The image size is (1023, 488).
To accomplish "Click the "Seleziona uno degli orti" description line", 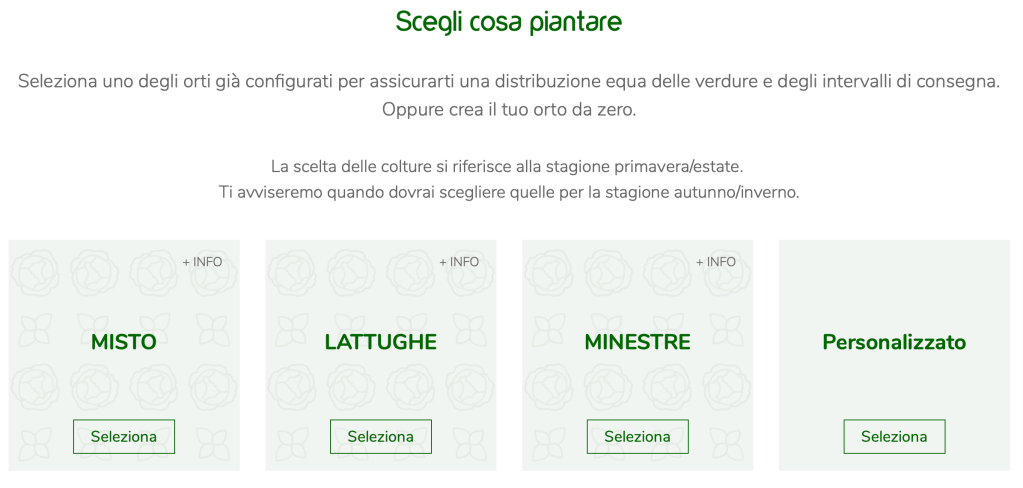I will point(509,81).
